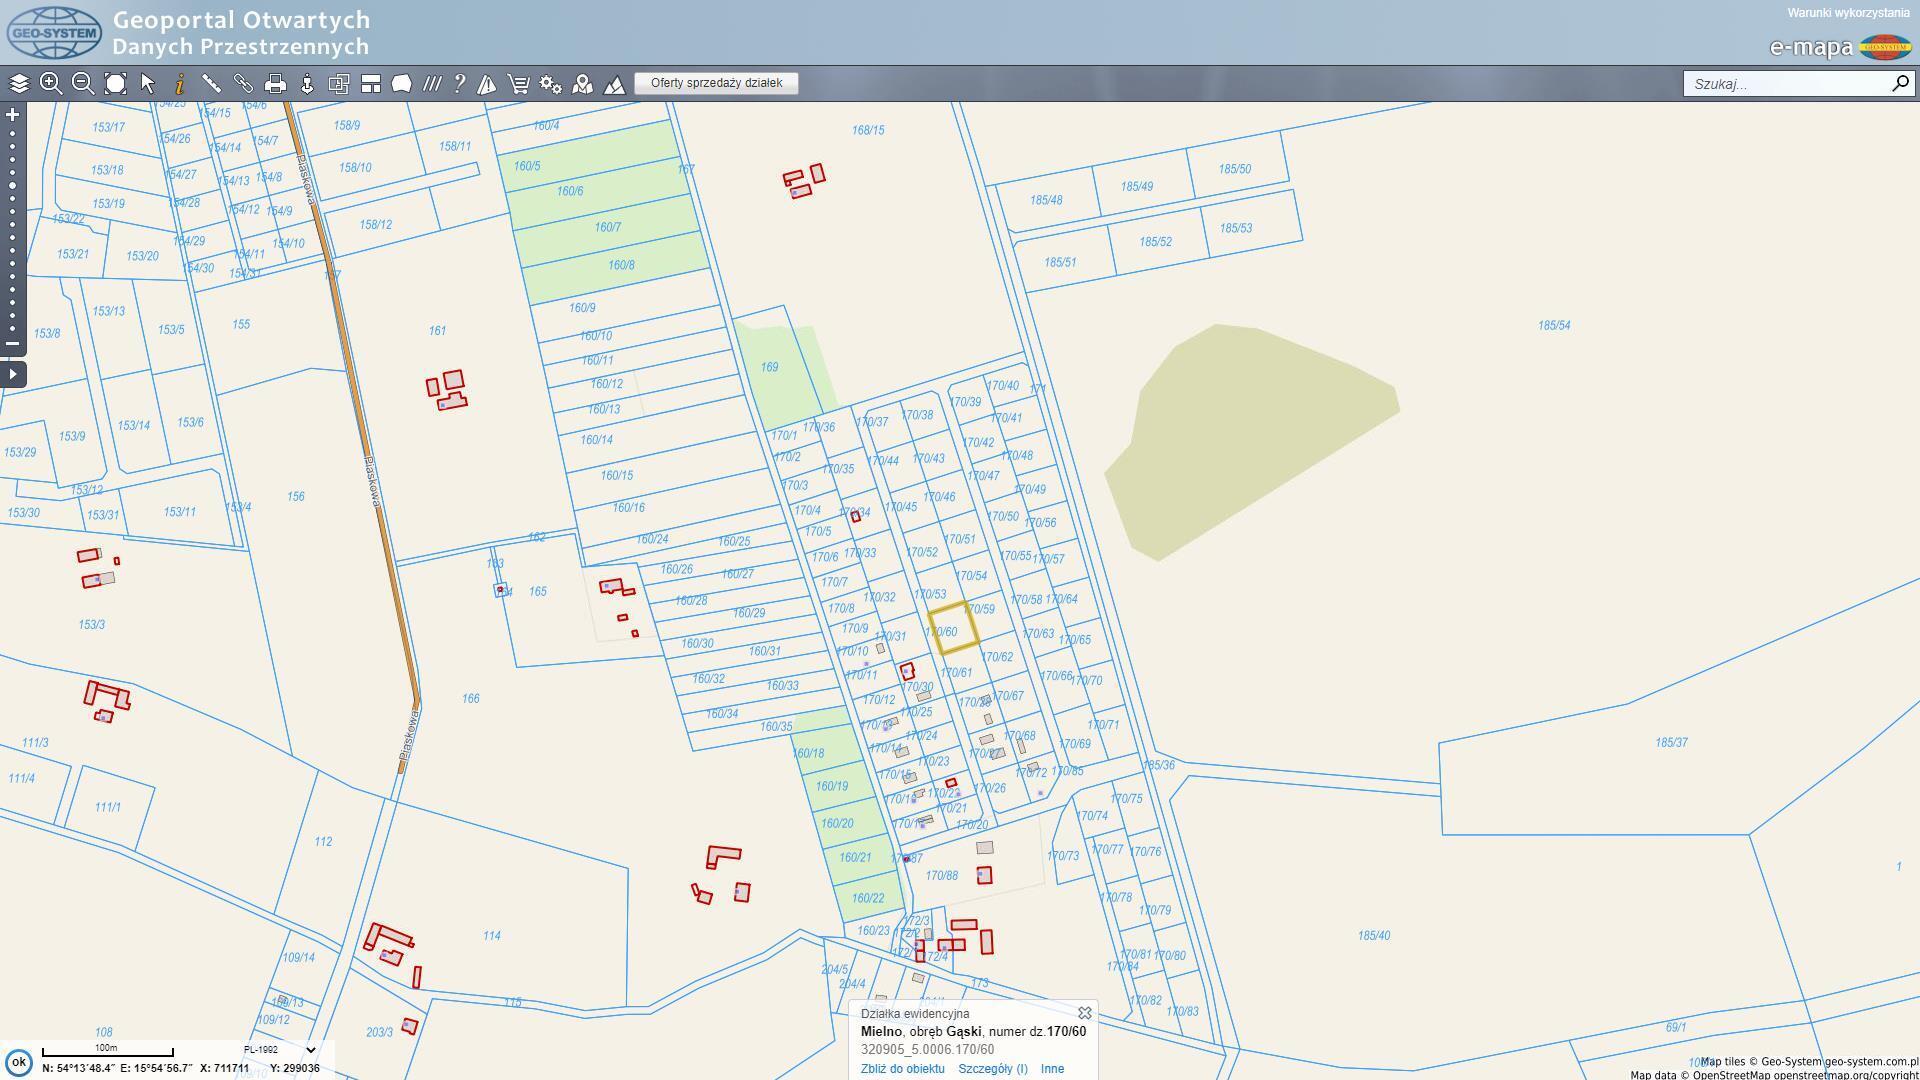The image size is (1920, 1080).
Task: Click the triple slash hatching tool
Action: point(431,84)
